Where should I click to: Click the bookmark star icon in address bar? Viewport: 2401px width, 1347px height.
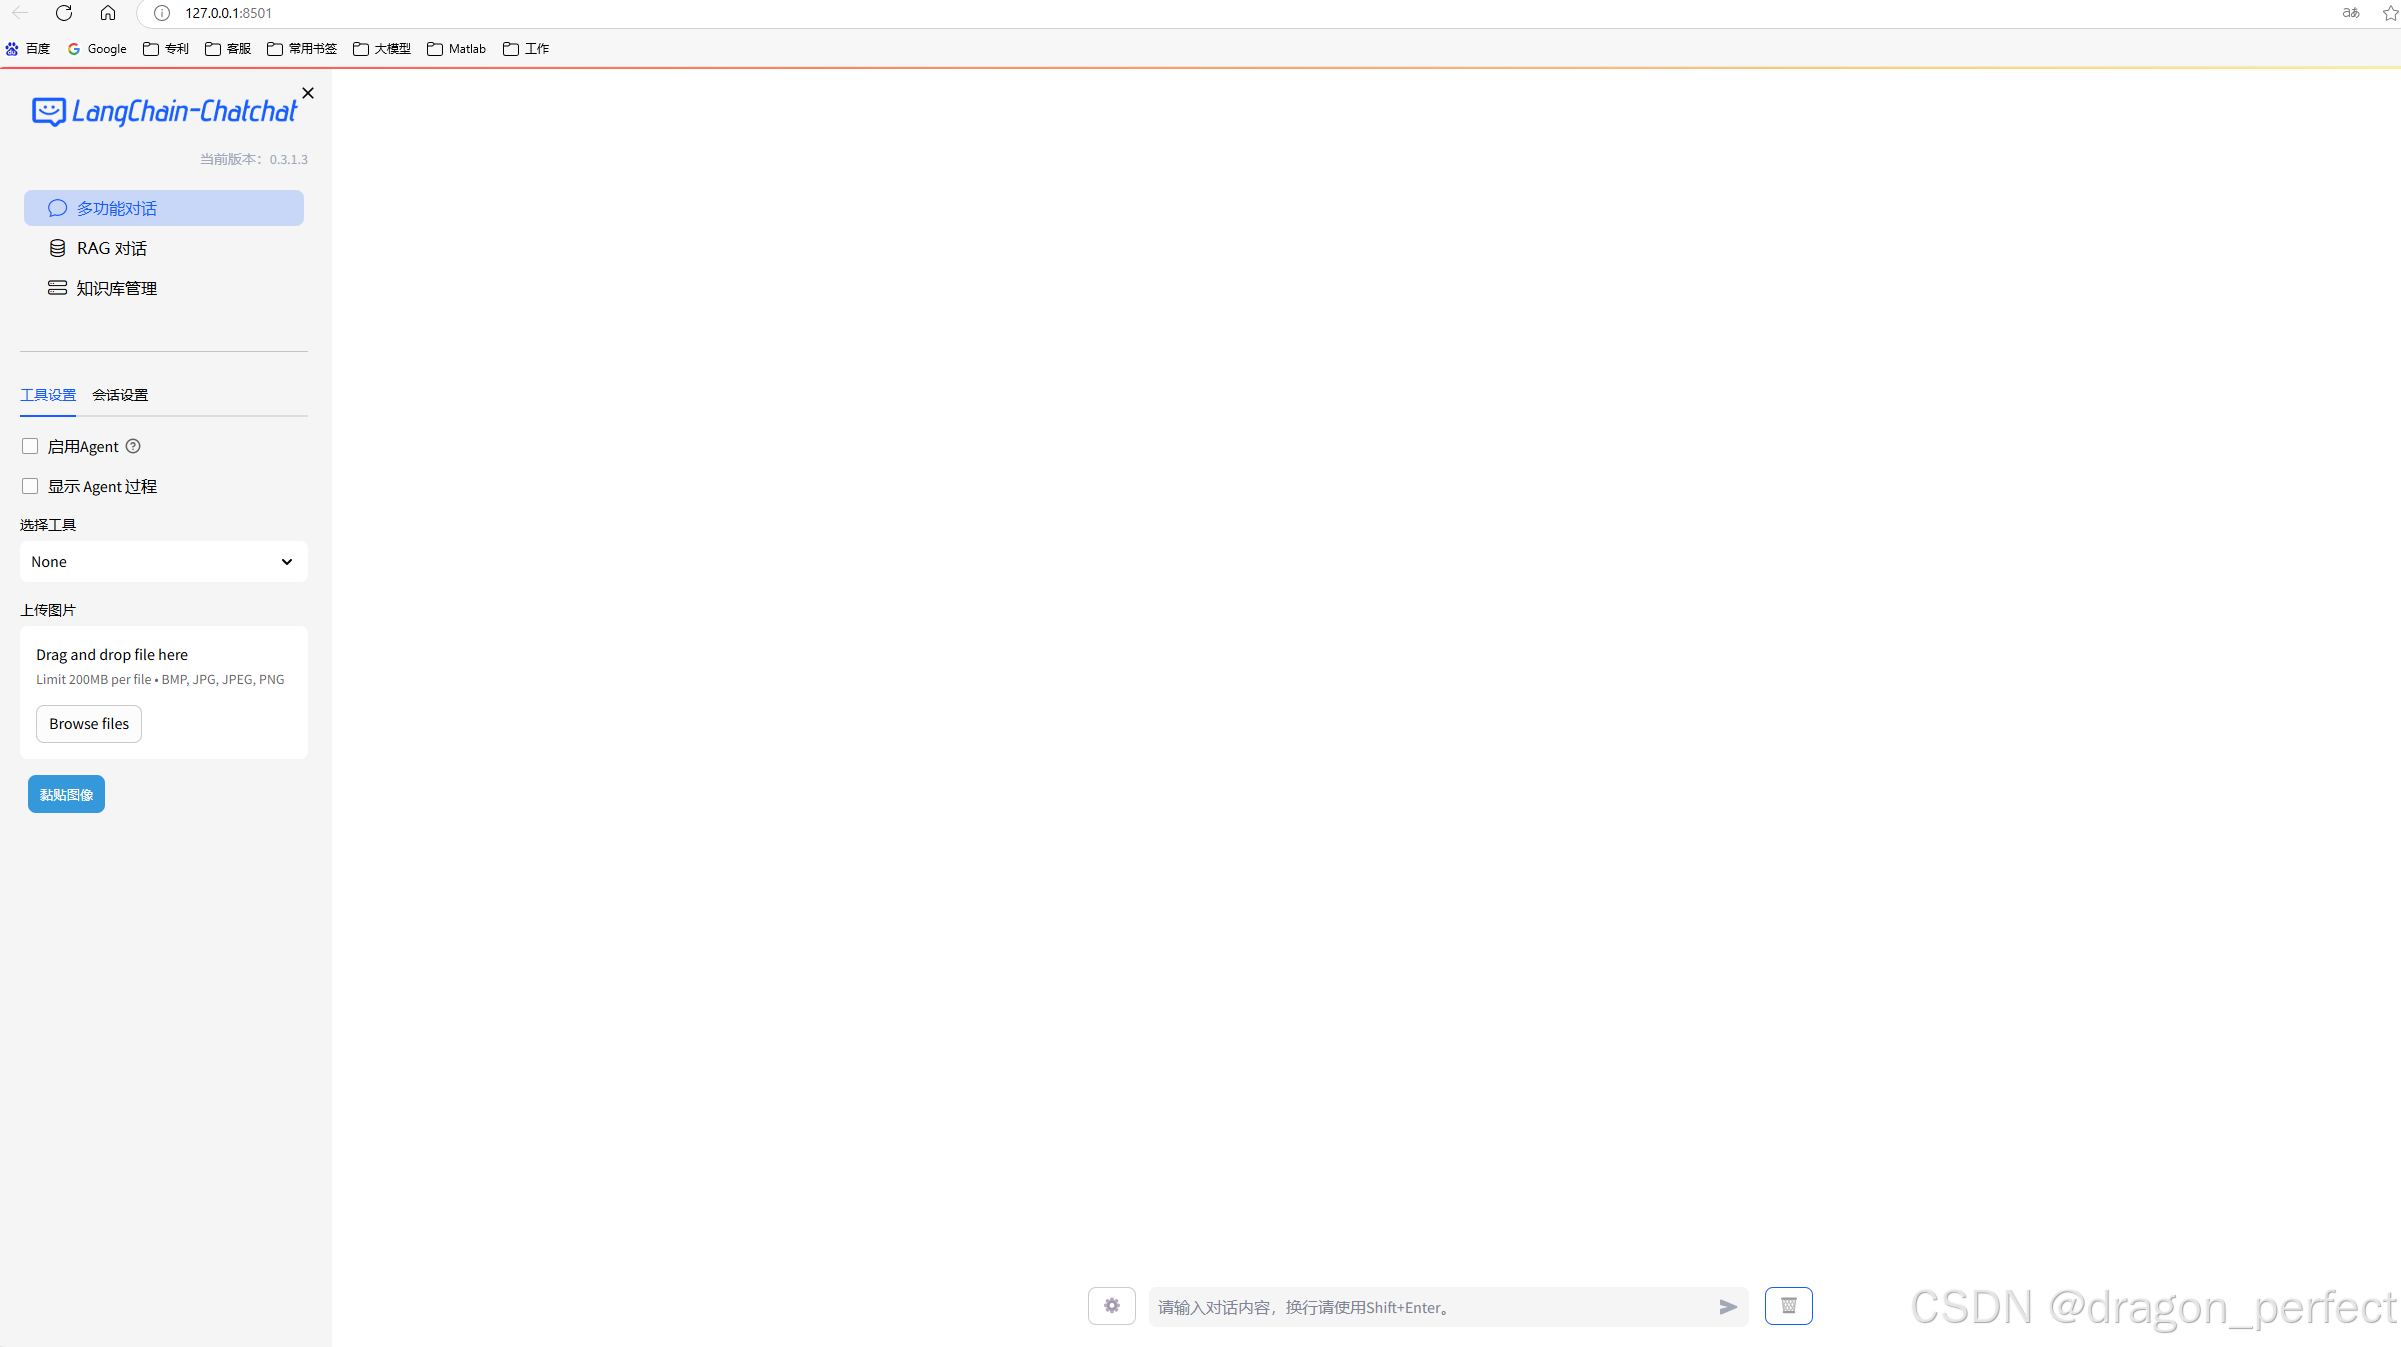pyautogui.click(x=2389, y=13)
